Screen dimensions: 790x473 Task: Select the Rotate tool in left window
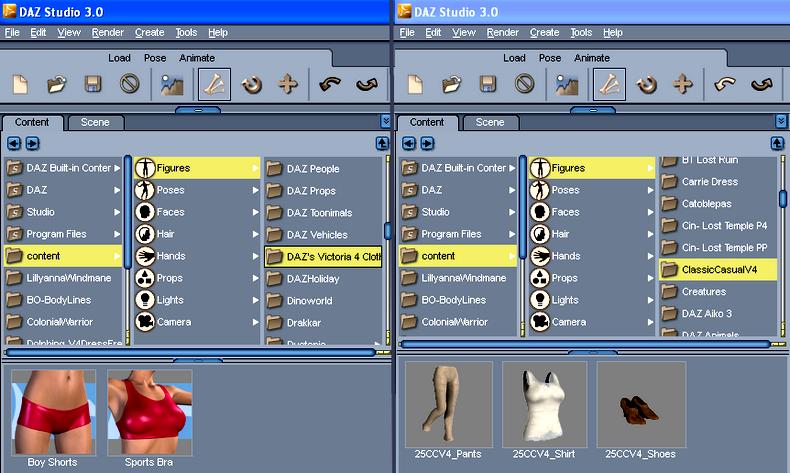251,84
